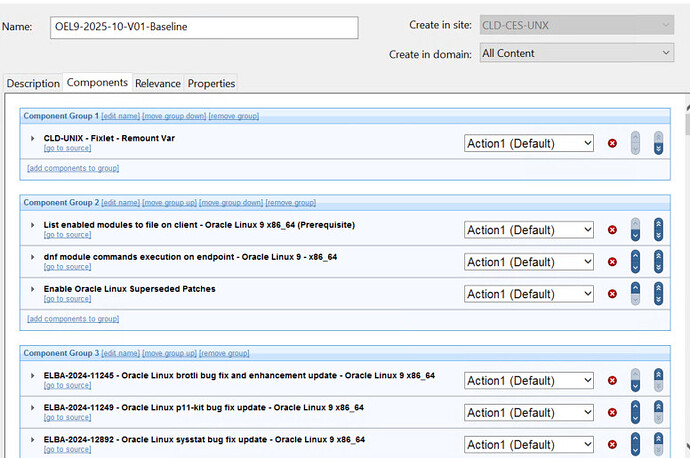
Task: Move ELBA-2024-11249 p11-kit component to top
Action: pyautogui.click(x=658, y=407)
